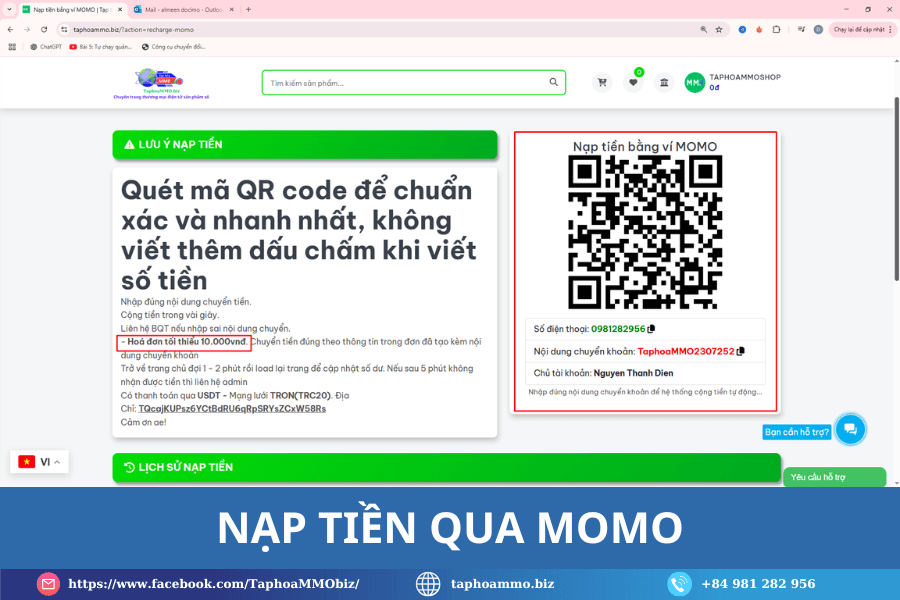The image size is (900, 600).
Task: Copy the phone number 0981282956
Action: click(x=651, y=329)
